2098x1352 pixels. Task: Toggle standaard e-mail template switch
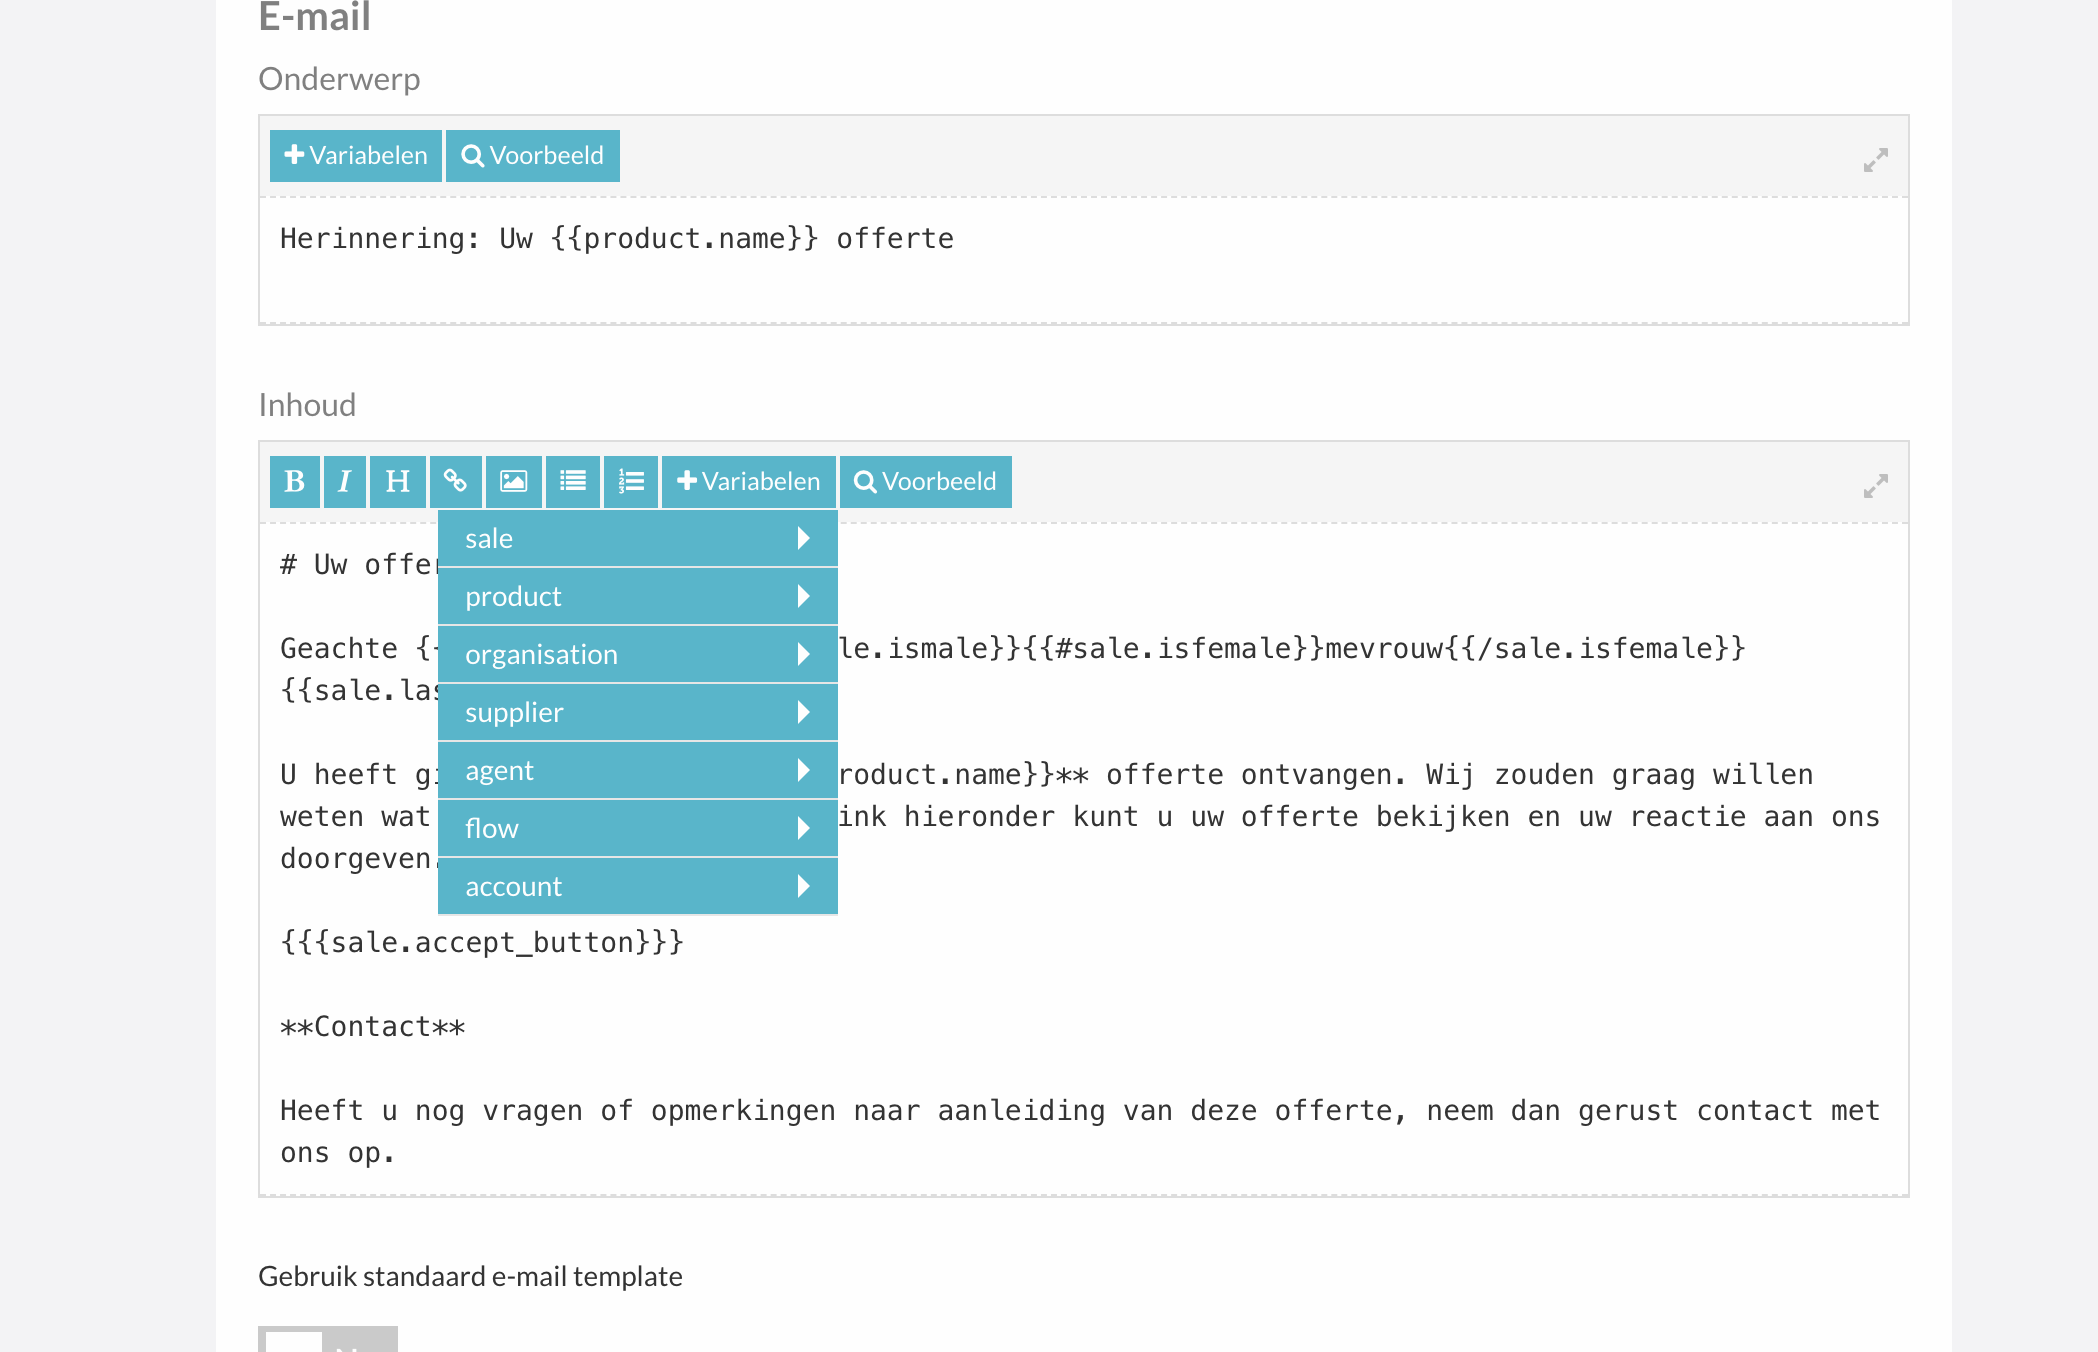click(327, 1340)
